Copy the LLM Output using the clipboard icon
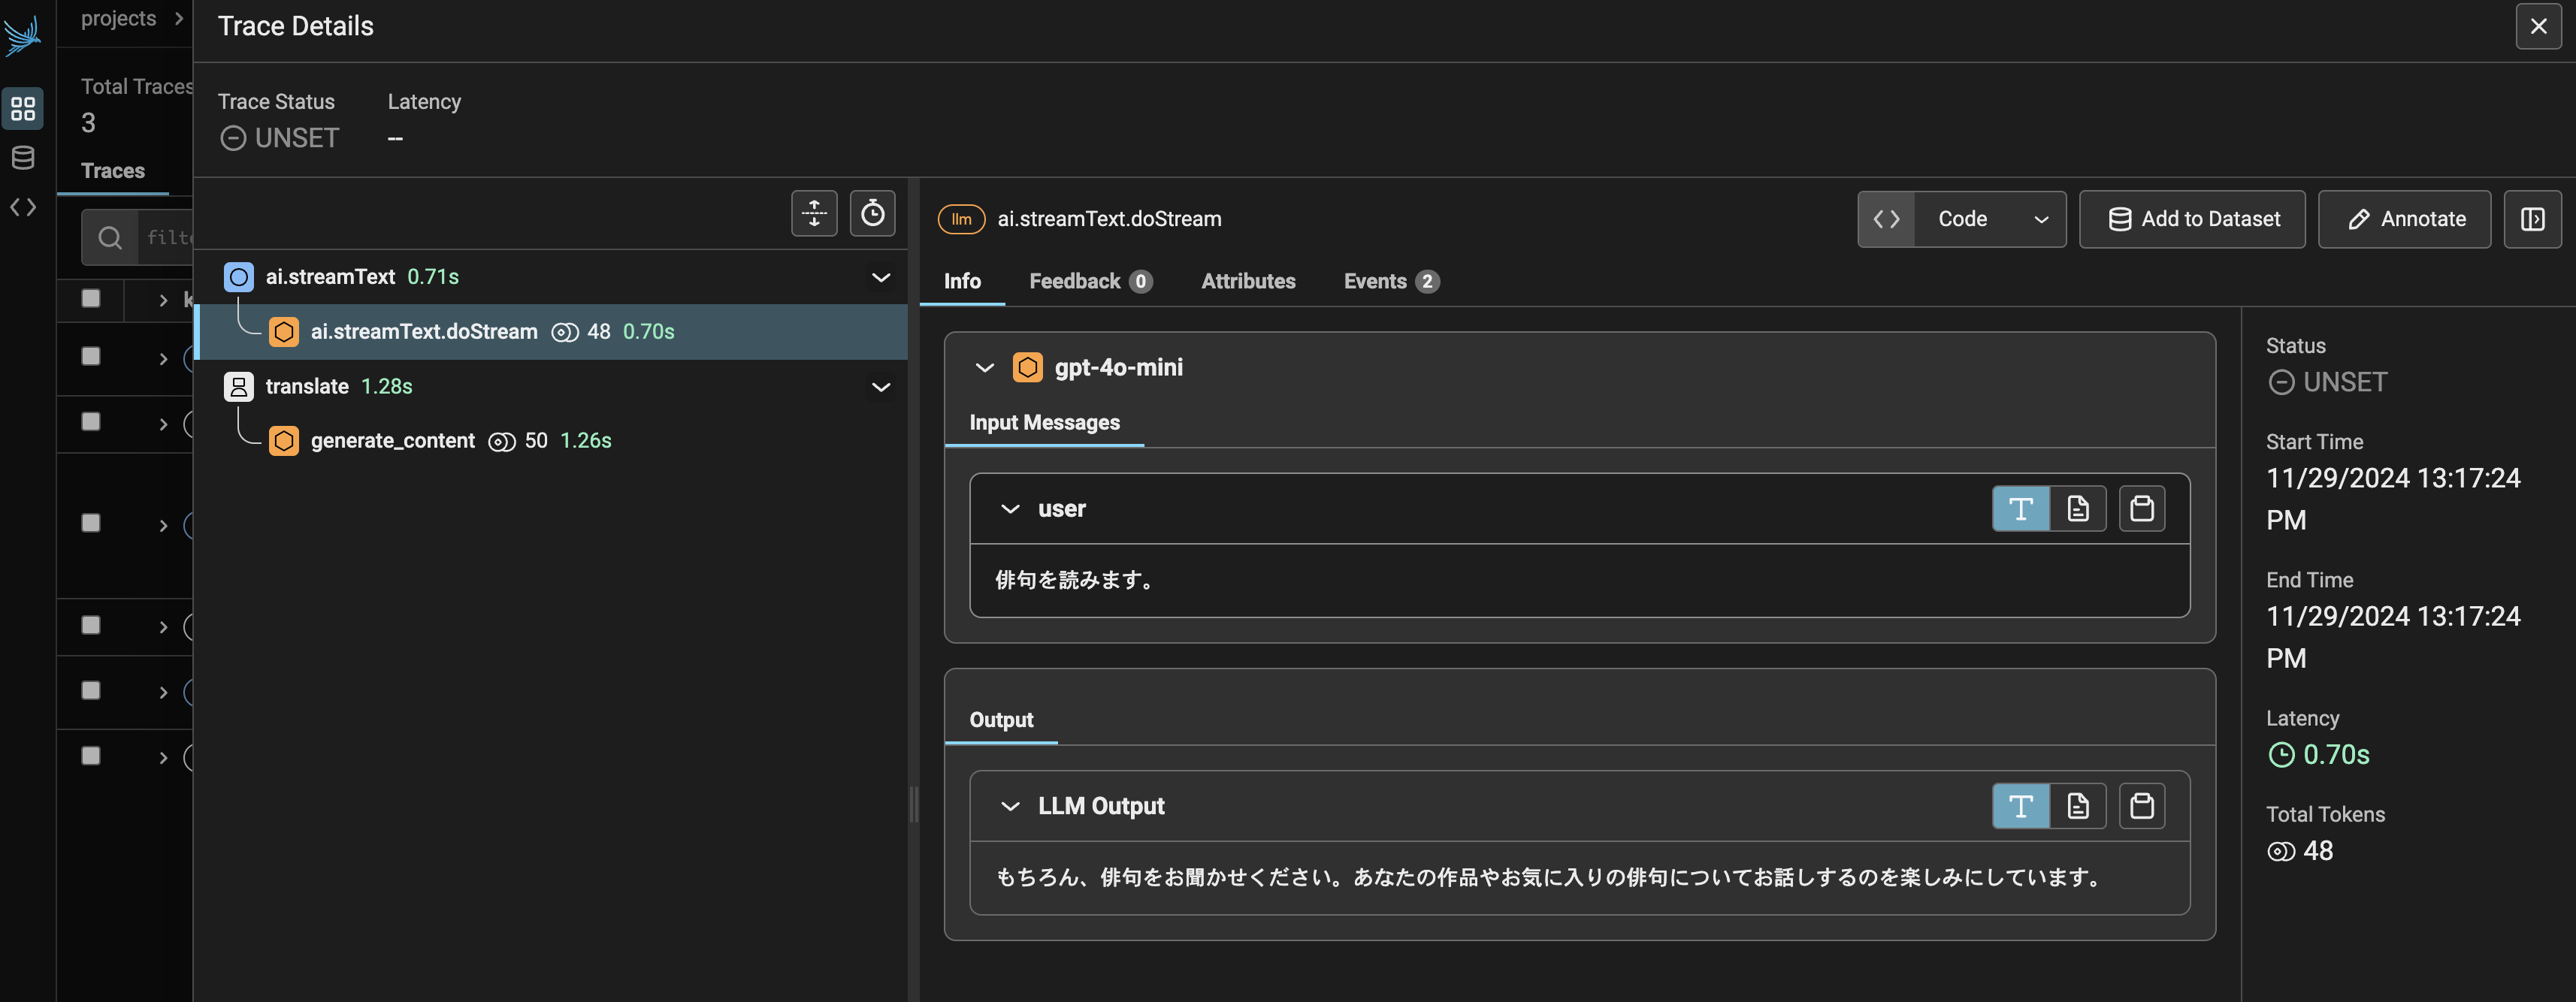This screenshot has height=1002, width=2576. (x=2141, y=805)
